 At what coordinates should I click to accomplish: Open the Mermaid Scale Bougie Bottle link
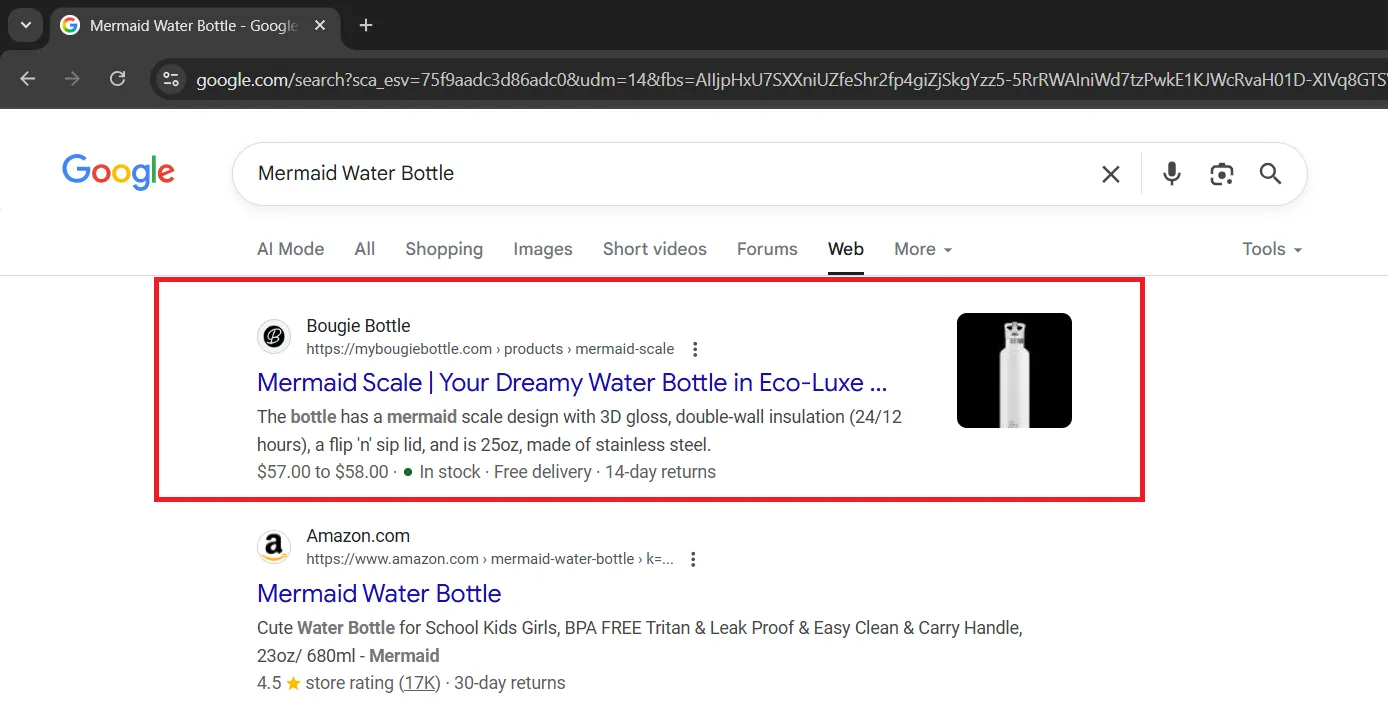572,383
